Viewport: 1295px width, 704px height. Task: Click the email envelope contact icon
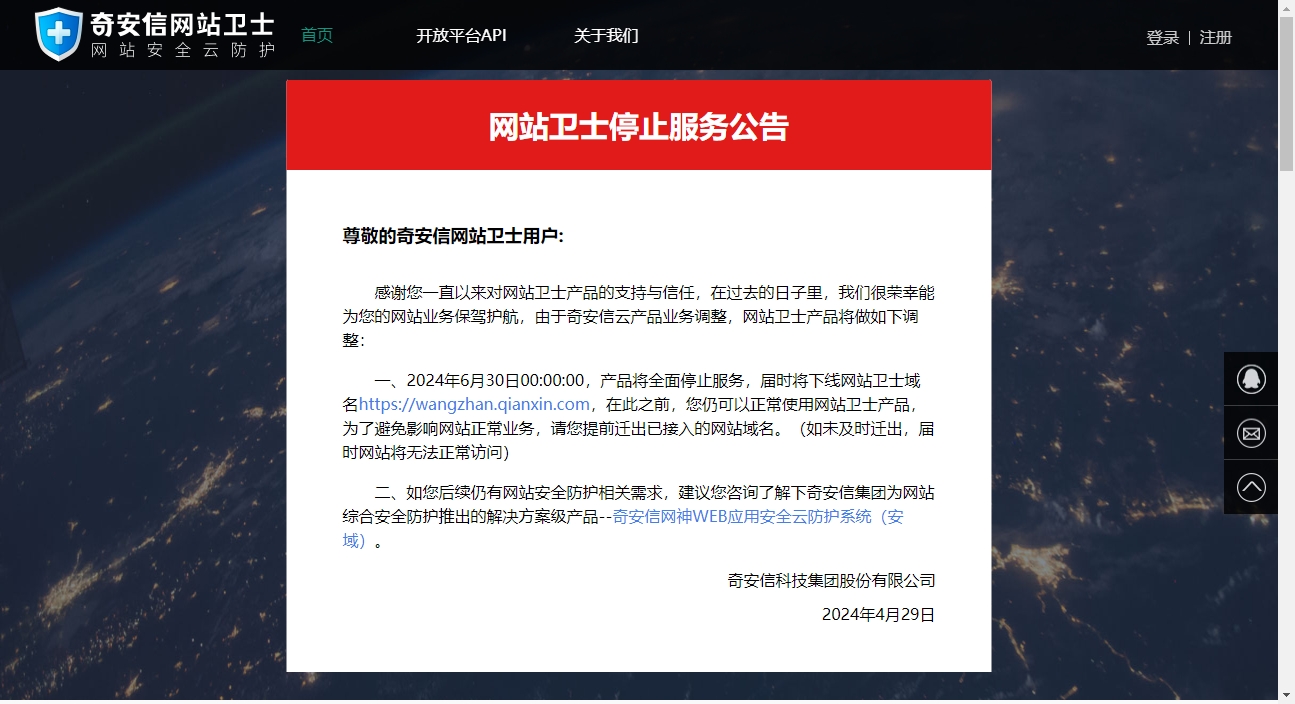click(x=1251, y=433)
